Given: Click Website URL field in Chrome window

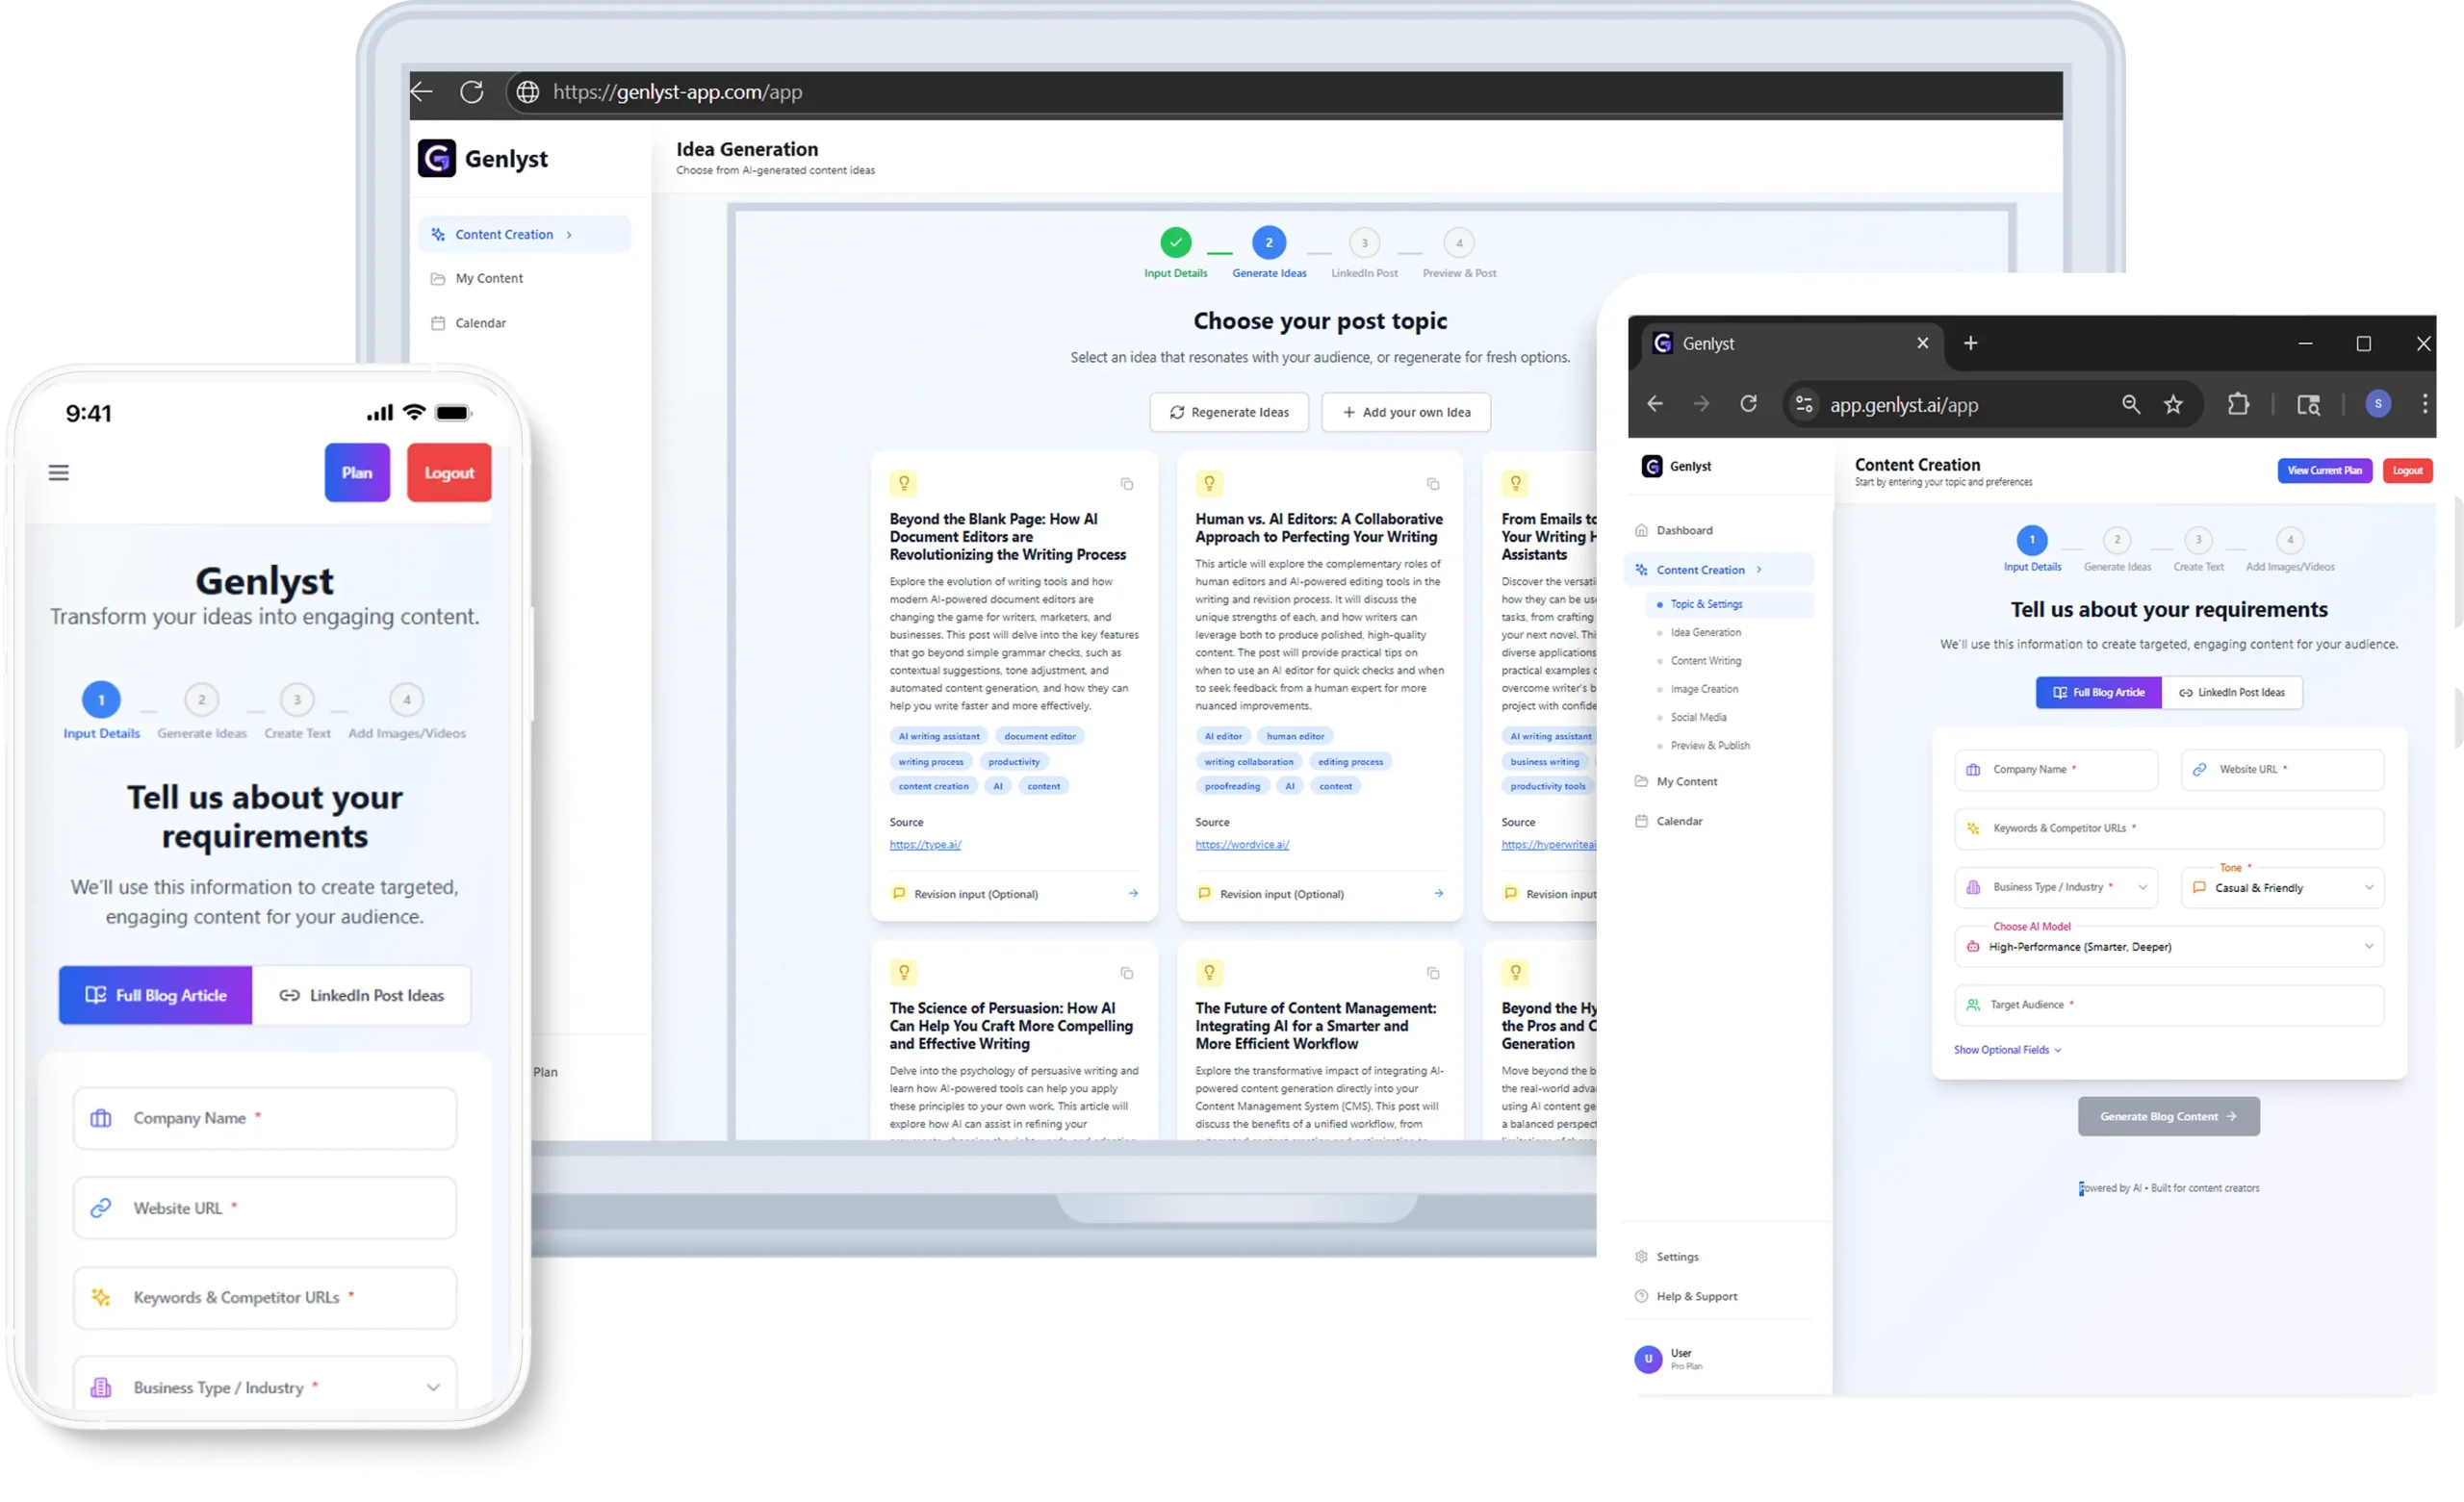Looking at the screenshot, I should tap(2282, 770).
